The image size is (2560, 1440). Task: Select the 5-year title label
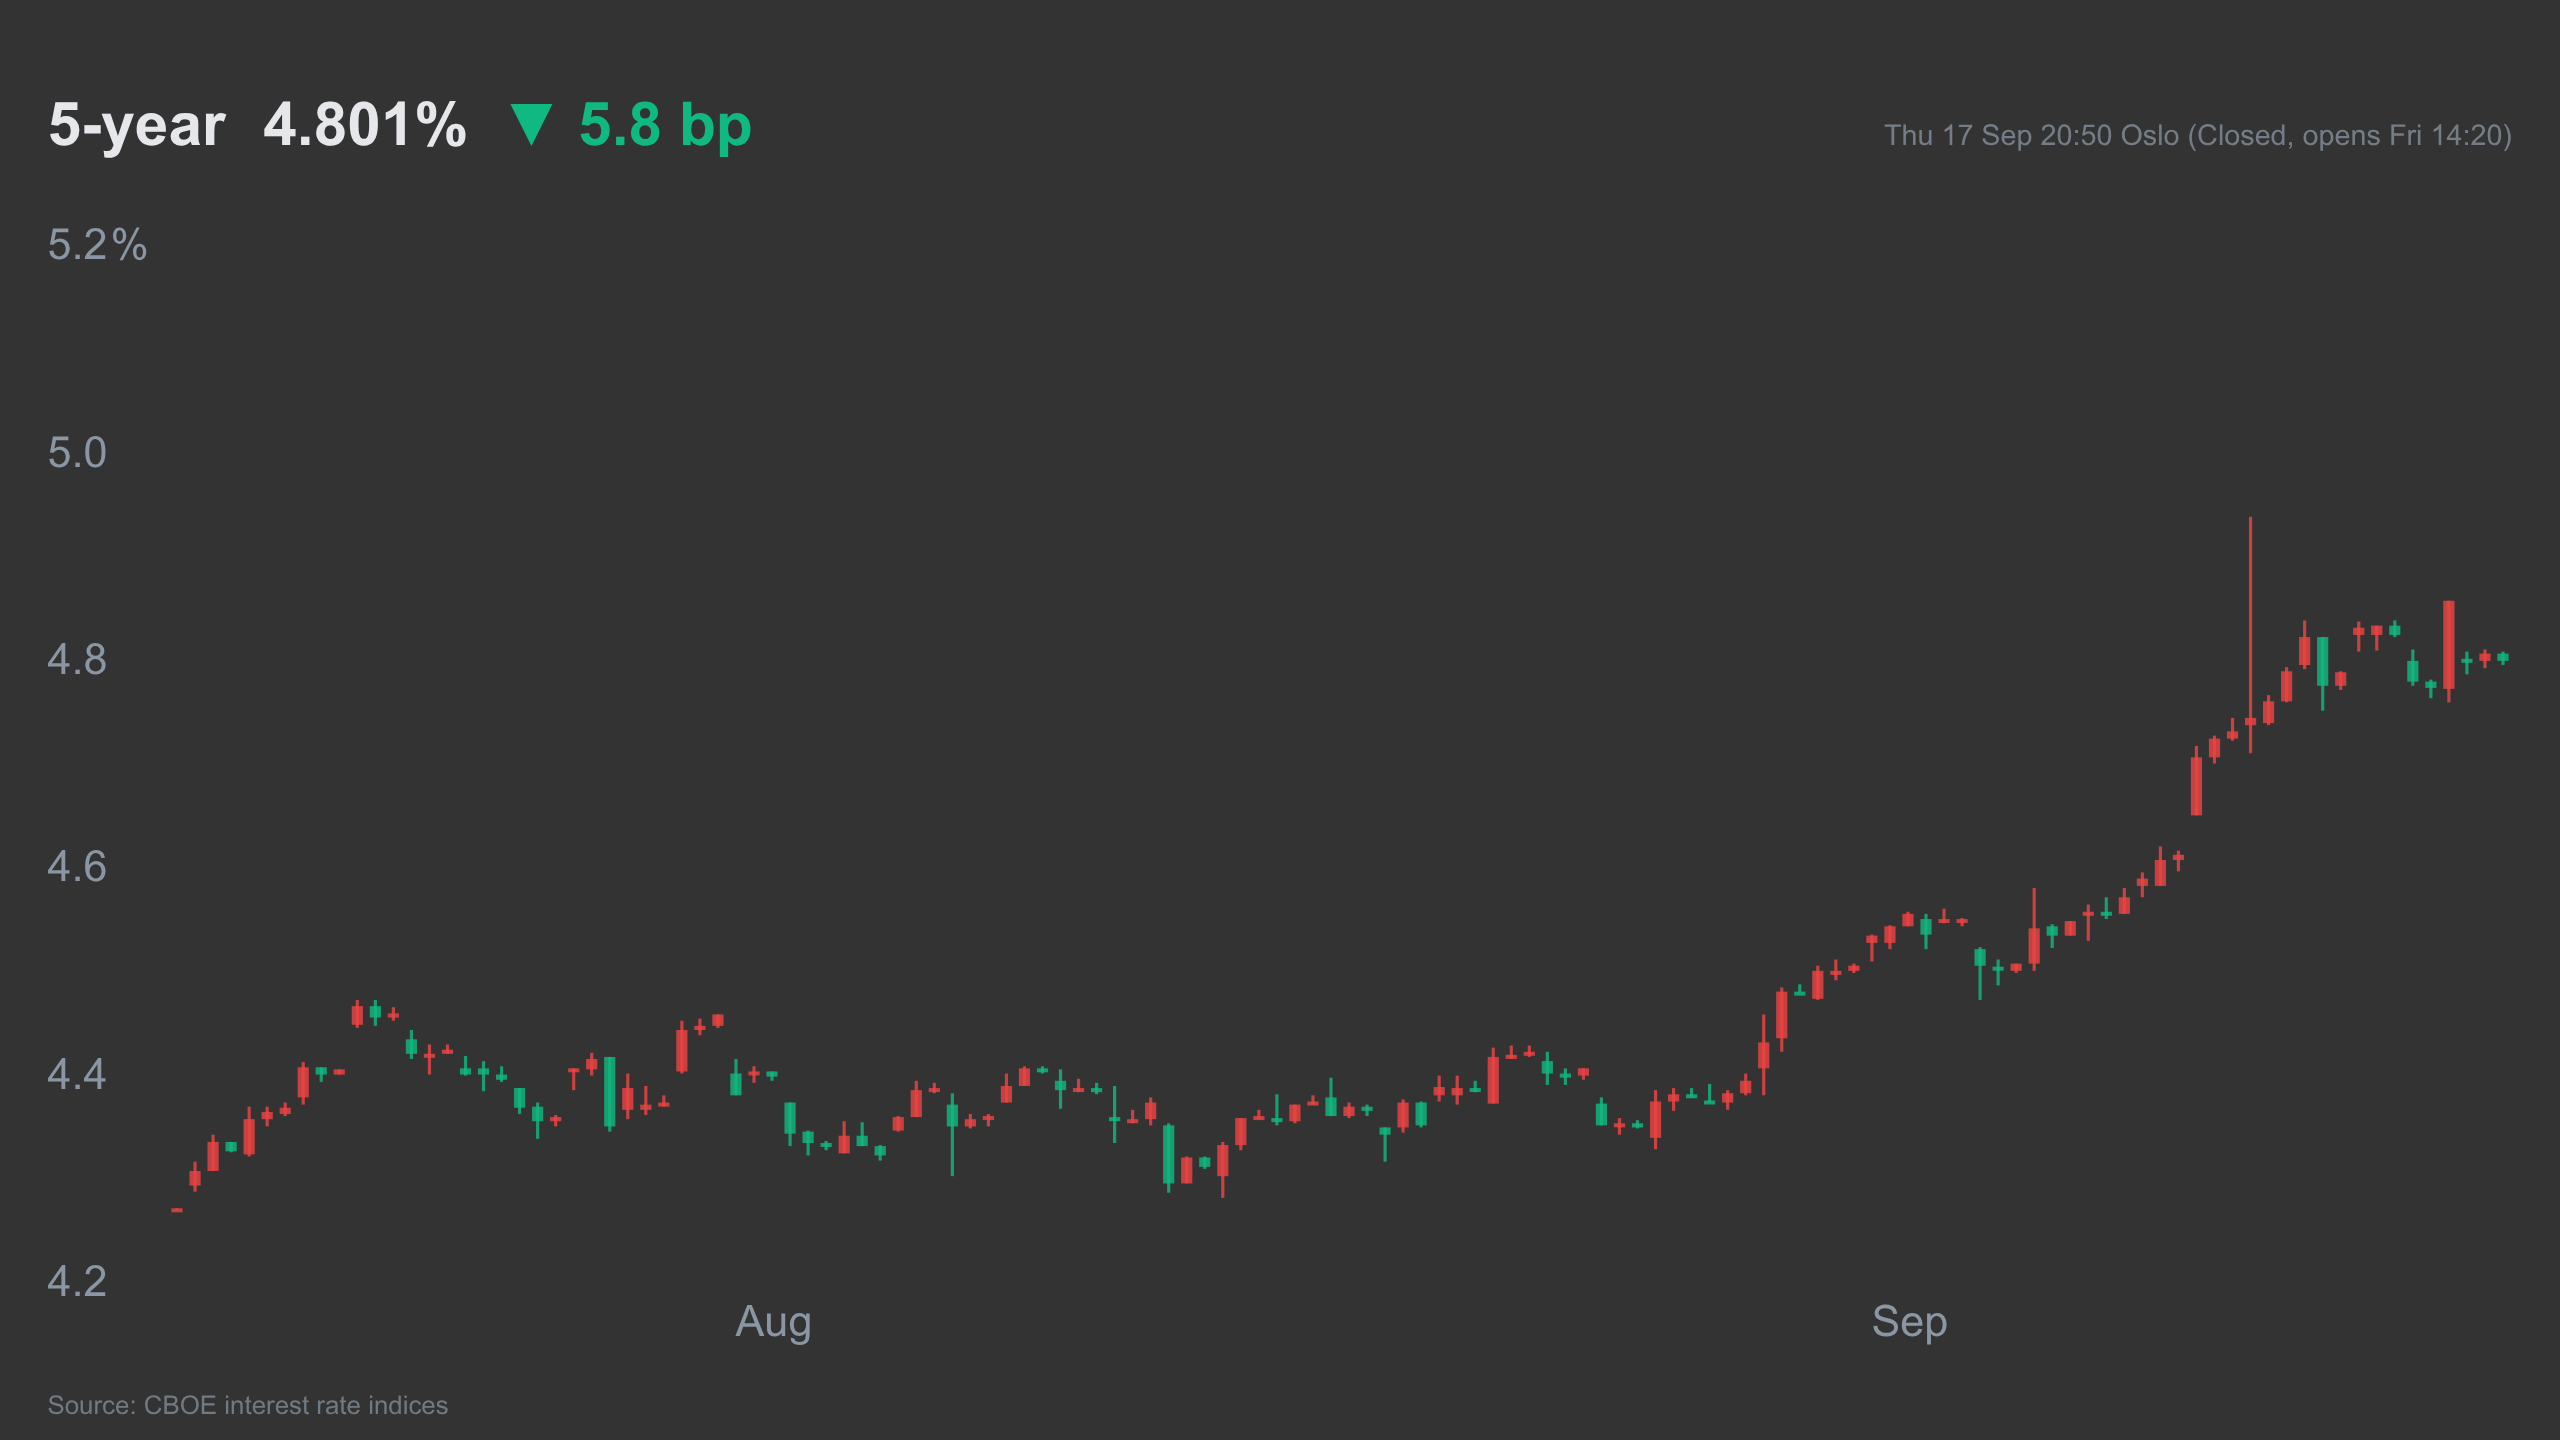(137, 126)
